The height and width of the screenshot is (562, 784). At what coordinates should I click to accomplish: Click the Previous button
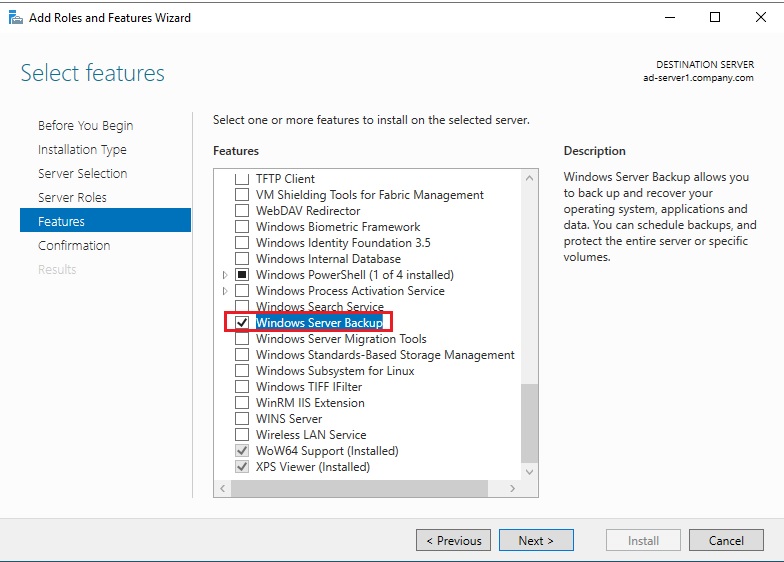[453, 540]
